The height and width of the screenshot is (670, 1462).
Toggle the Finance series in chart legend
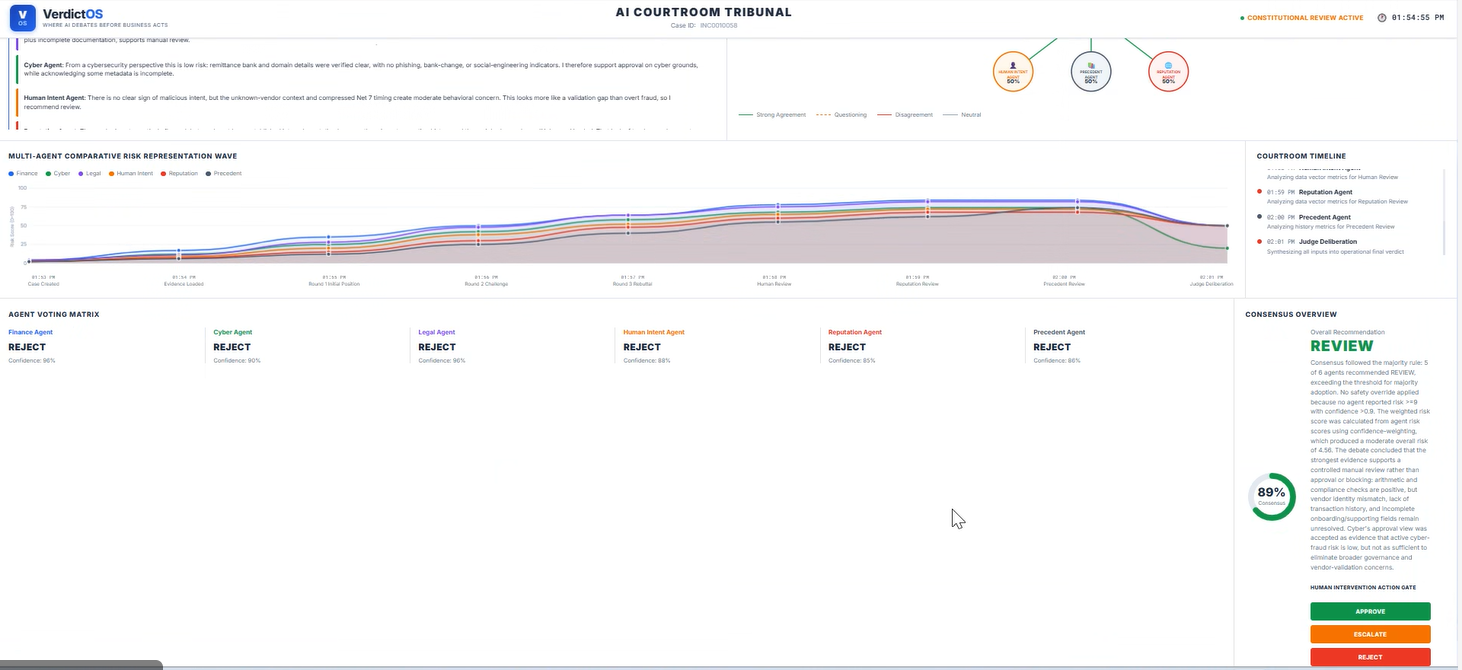[x=23, y=173]
